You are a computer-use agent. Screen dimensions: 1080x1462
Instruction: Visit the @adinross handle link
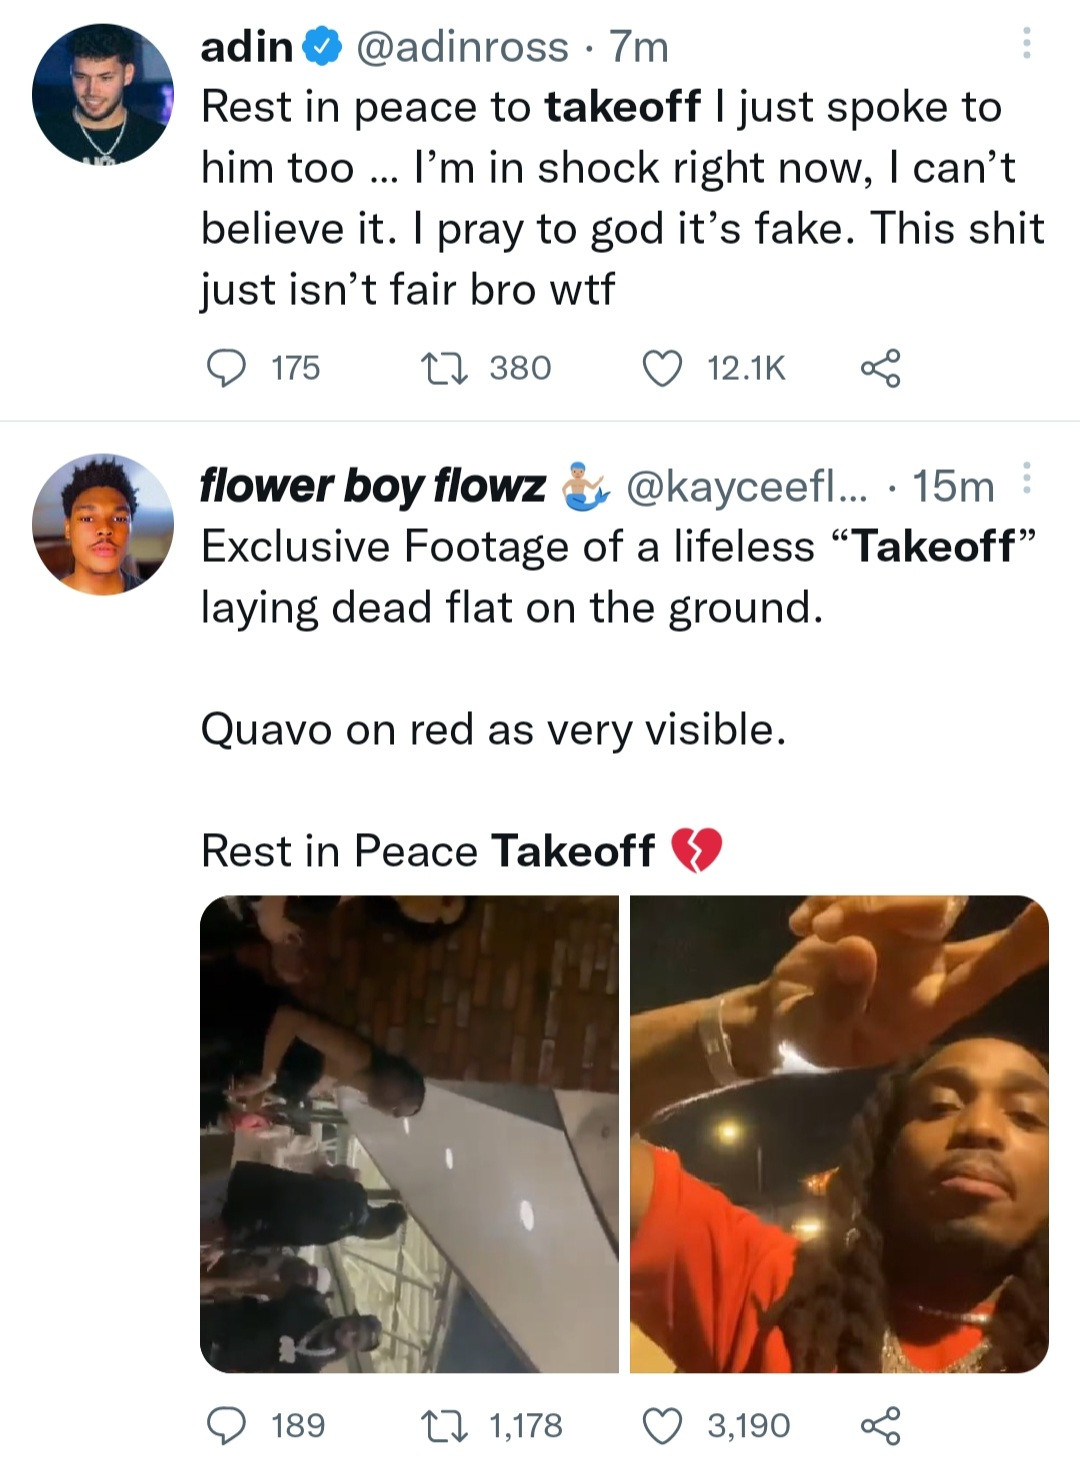click(462, 47)
